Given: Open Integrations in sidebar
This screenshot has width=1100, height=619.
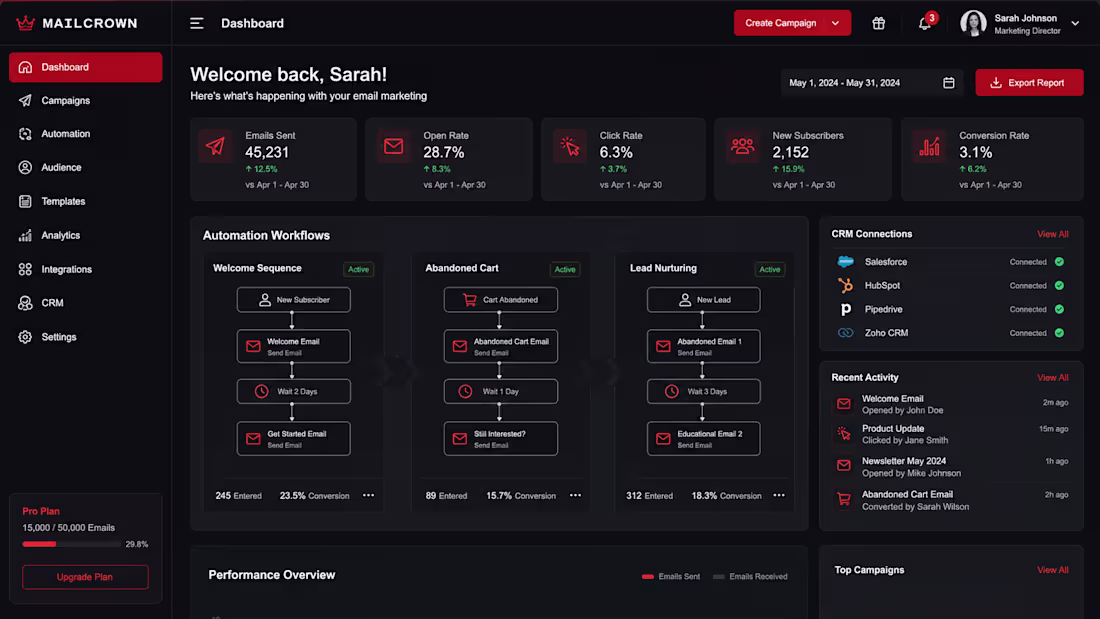Looking at the screenshot, I should tap(86, 269).
